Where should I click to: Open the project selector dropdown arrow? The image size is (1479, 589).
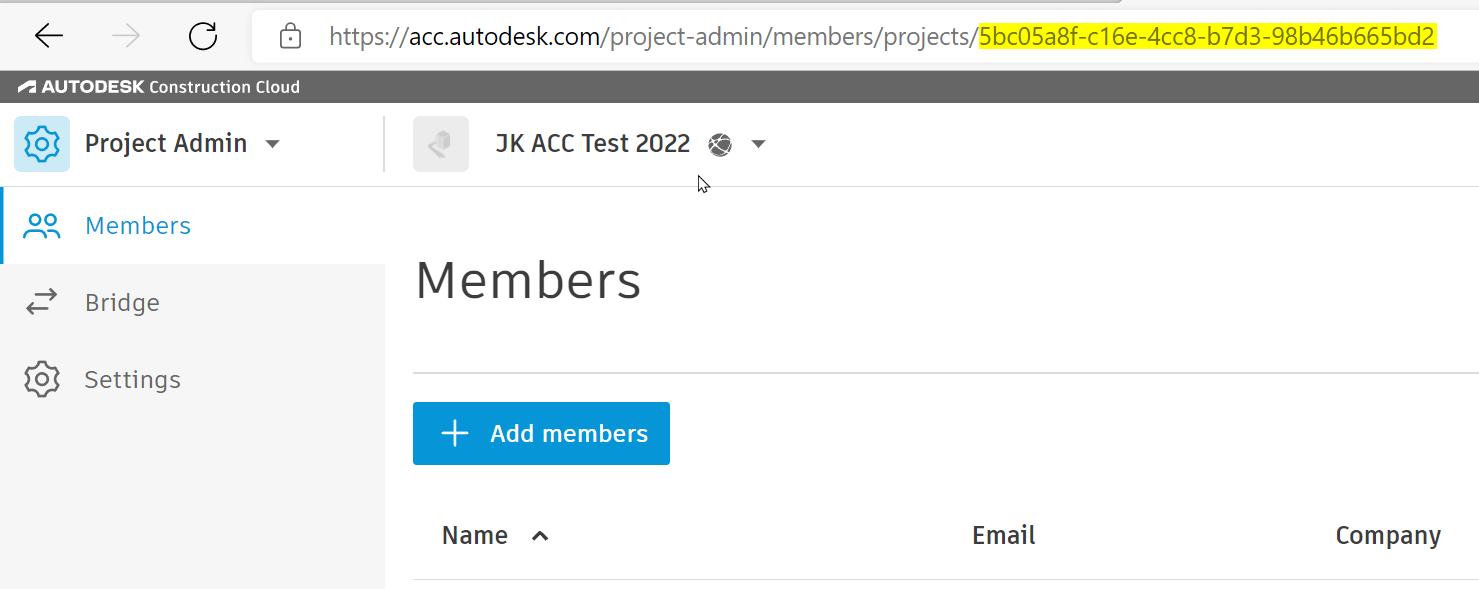tap(758, 145)
